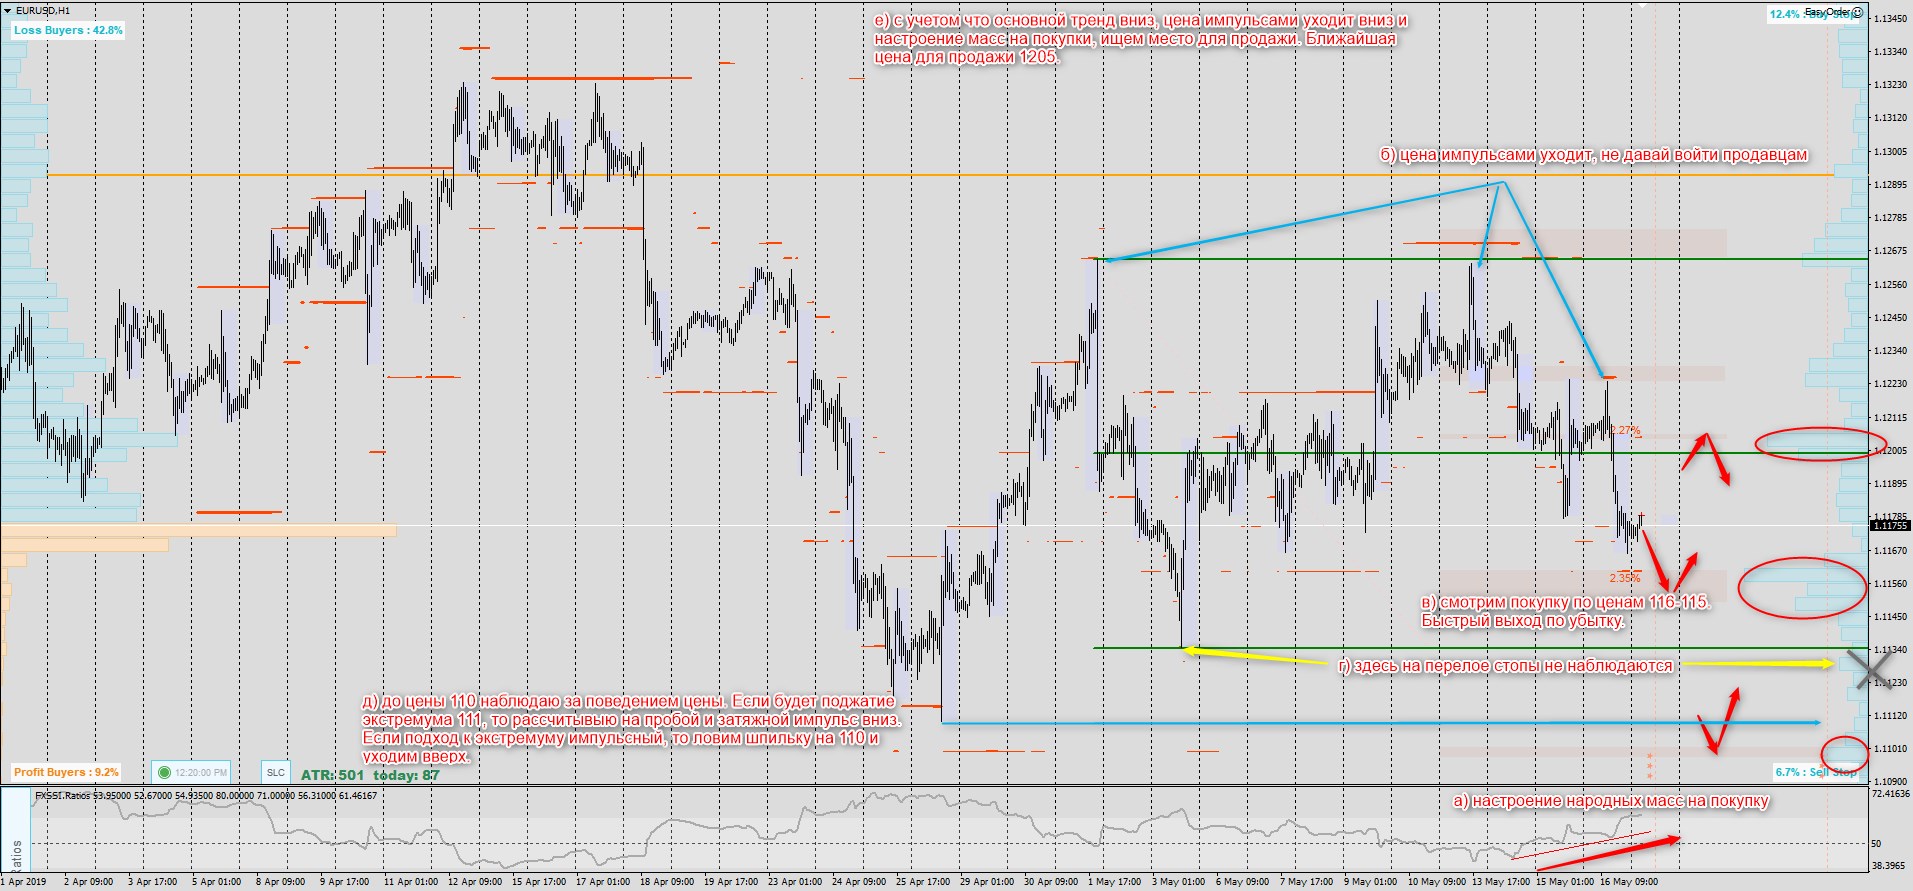Click the EURUSD,H1 chart title
Screen dimensions: 1913x891
[43, 10]
